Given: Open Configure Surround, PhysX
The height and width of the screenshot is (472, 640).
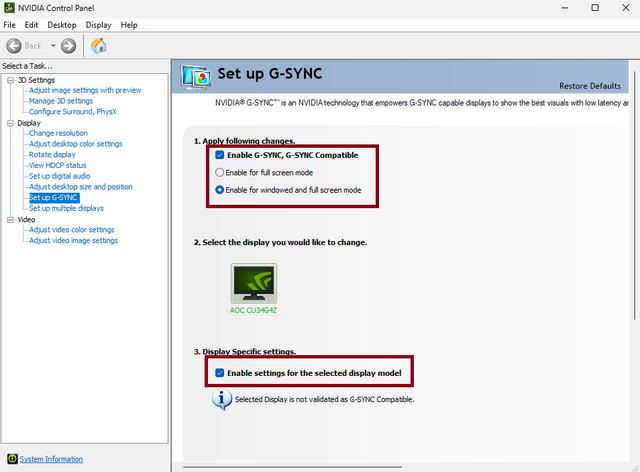Looking at the screenshot, I should pyautogui.click(x=73, y=111).
